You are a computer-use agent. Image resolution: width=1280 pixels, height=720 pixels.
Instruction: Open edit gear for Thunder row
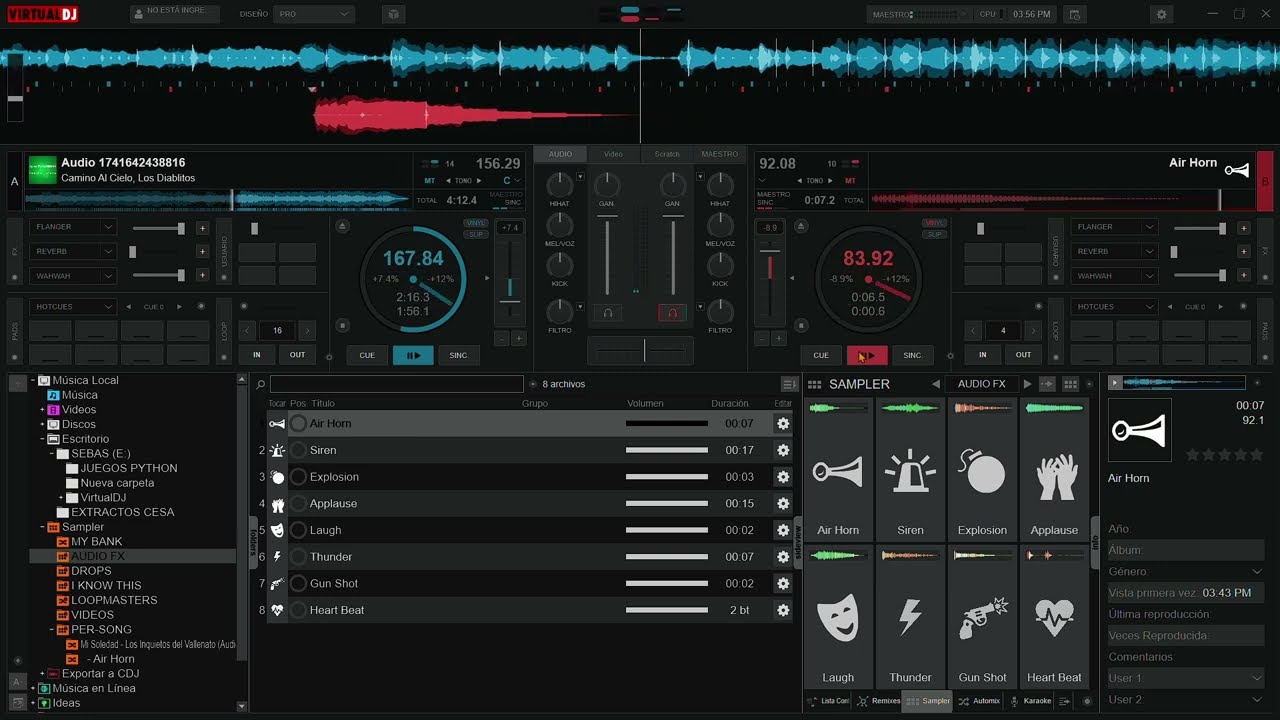pos(783,557)
